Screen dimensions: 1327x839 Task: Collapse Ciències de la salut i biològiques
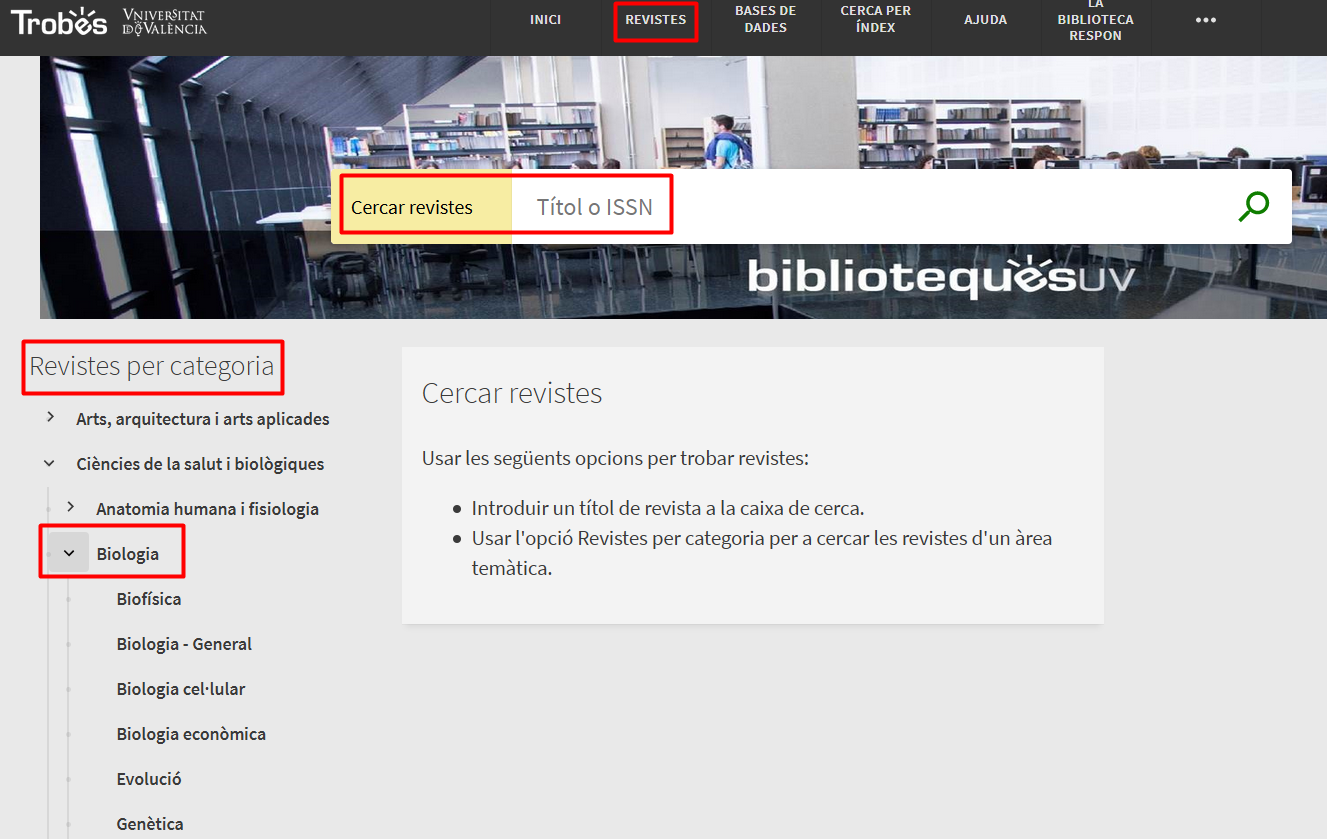point(50,464)
